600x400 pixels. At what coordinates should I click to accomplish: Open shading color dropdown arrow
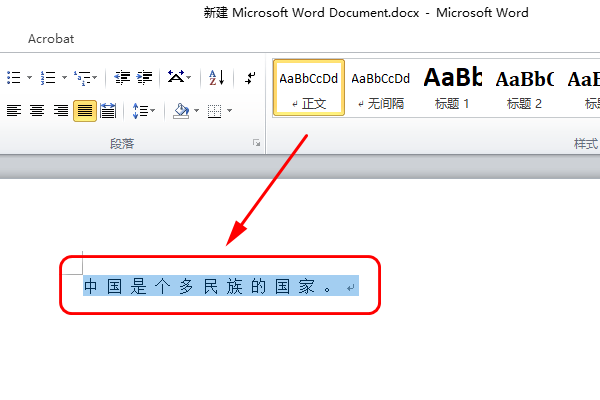point(197,111)
